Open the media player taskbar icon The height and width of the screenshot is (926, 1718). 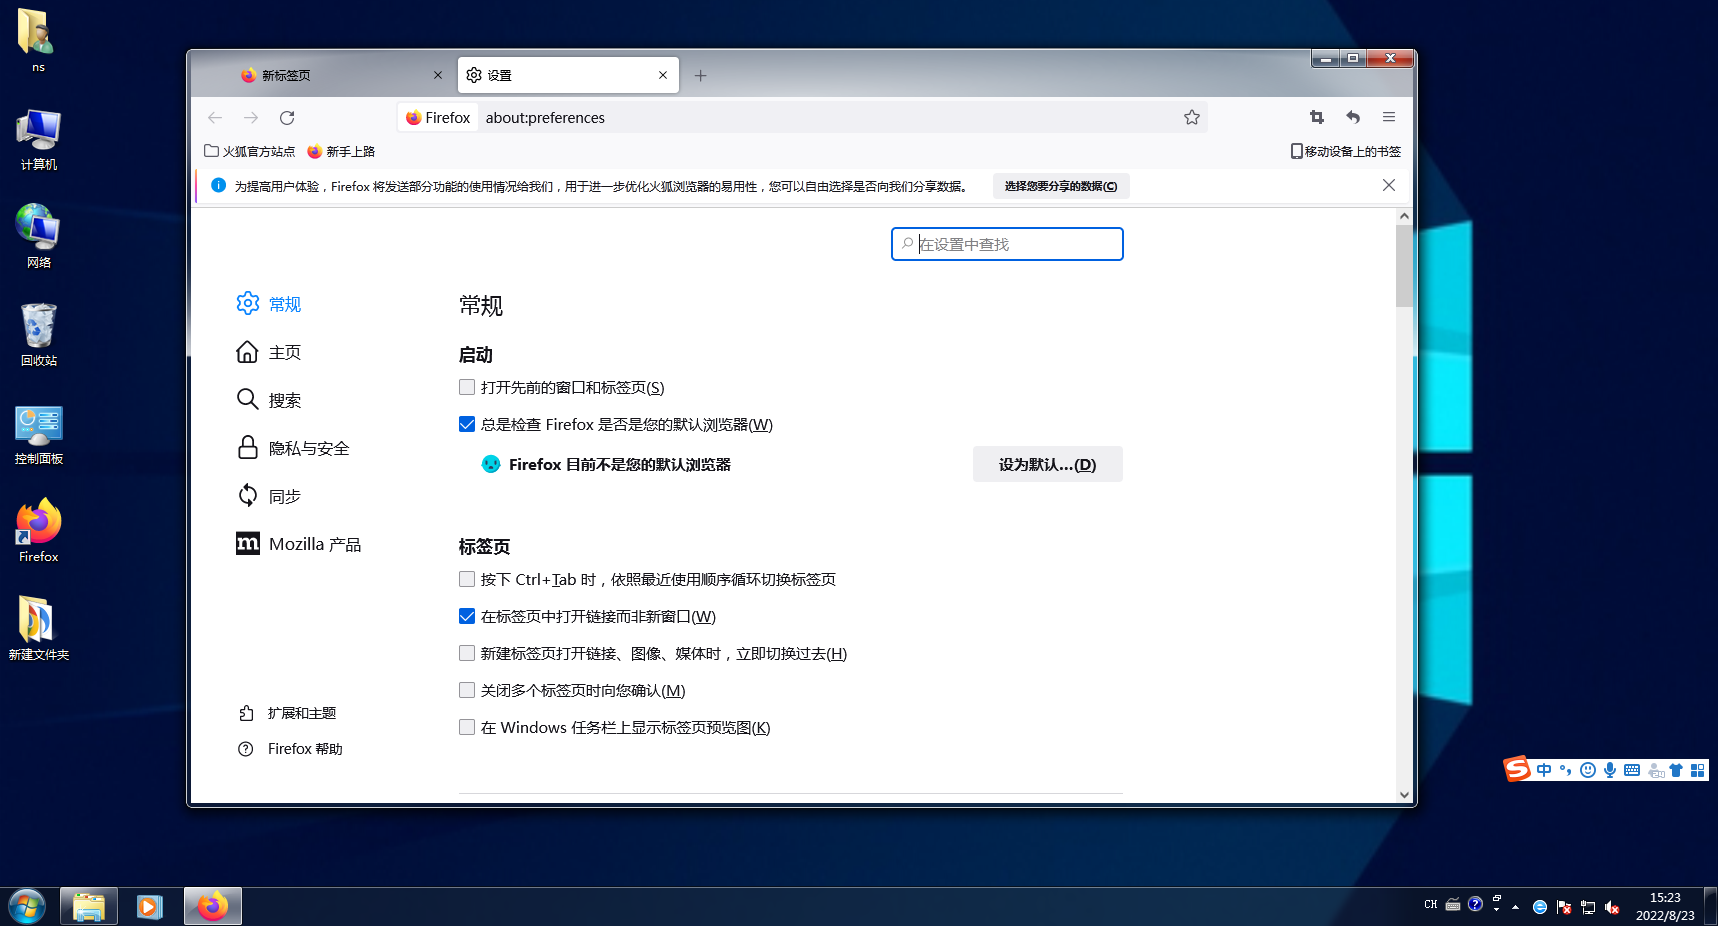click(150, 907)
